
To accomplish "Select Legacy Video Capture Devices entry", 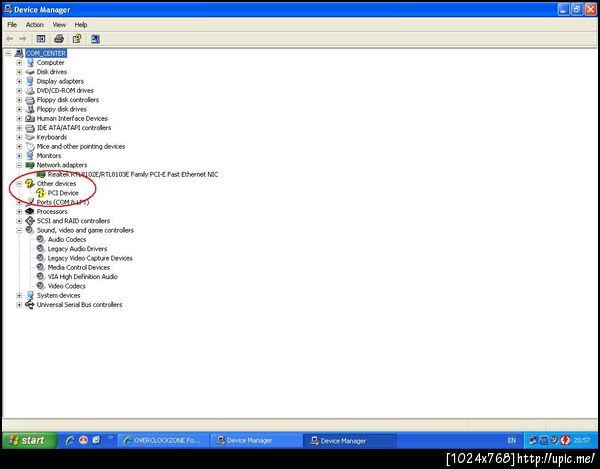I will [90, 258].
